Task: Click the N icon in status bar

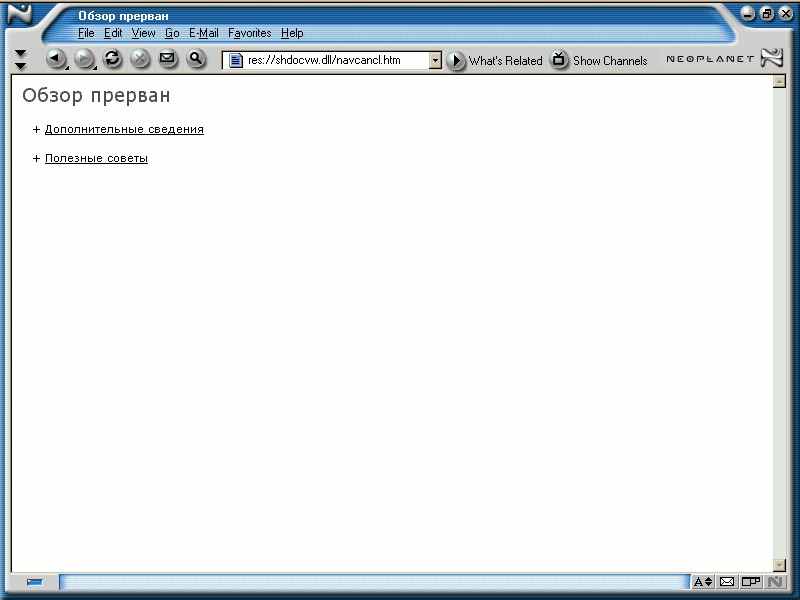Action: tap(775, 582)
